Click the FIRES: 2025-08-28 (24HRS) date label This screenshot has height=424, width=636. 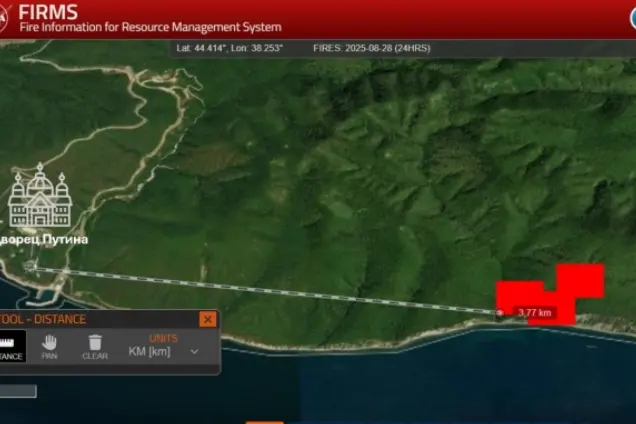click(372, 48)
